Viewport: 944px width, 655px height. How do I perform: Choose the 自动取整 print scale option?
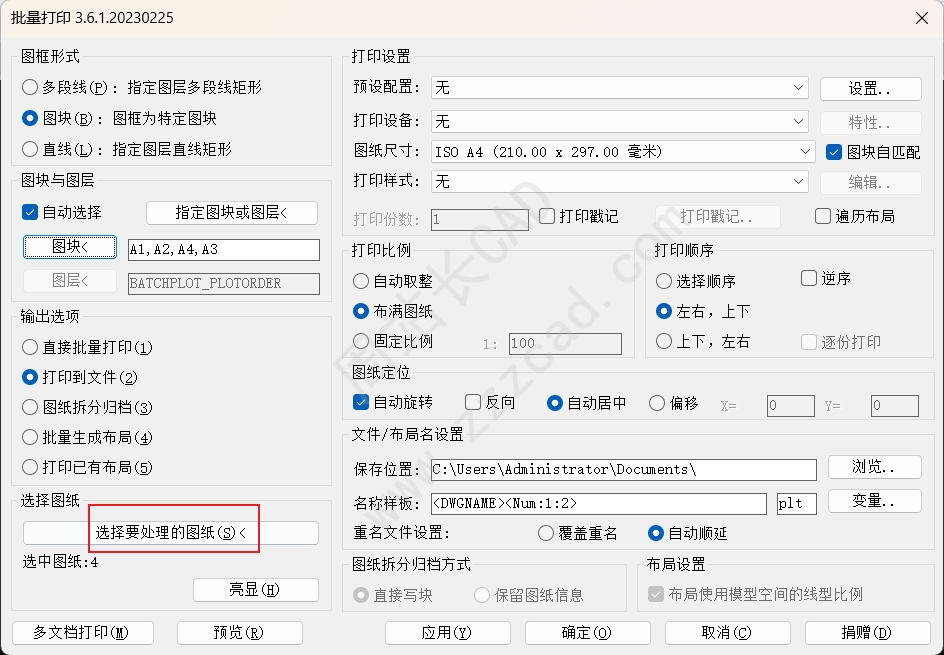[x=362, y=282]
